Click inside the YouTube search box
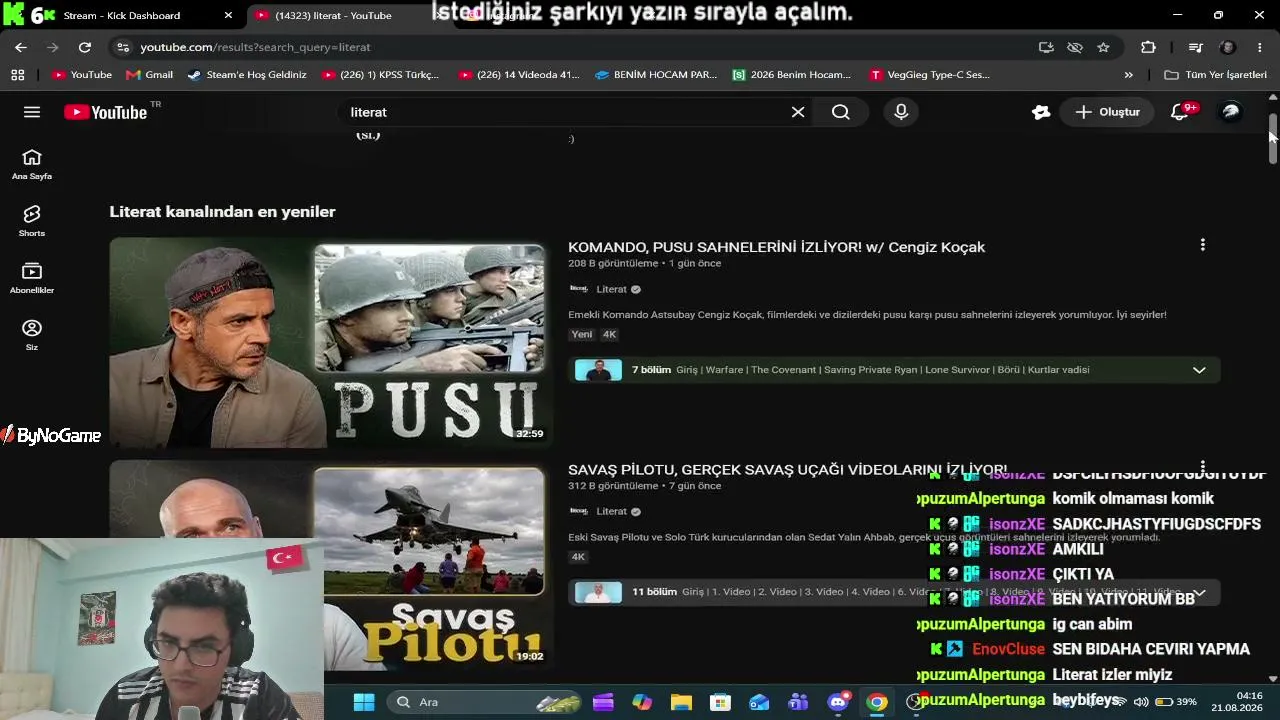 pos(565,112)
